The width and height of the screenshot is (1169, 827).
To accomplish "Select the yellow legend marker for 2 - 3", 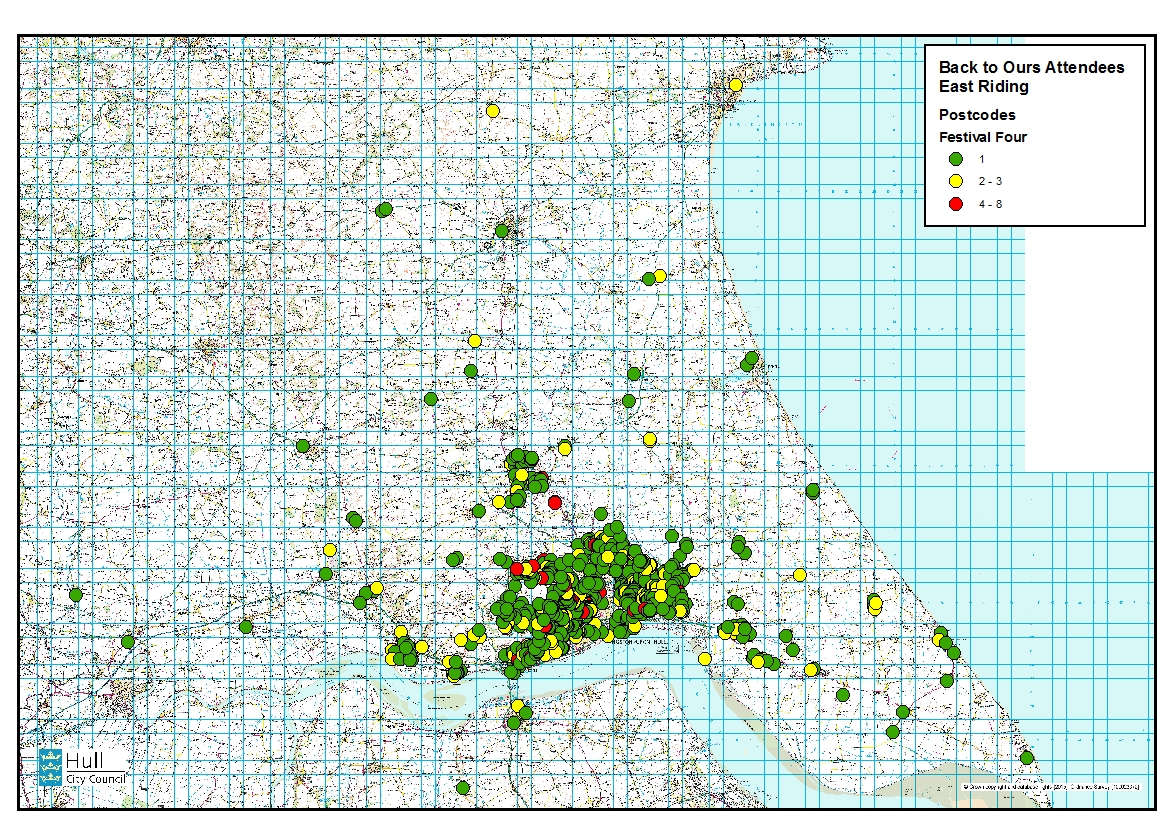I will pos(956,181).
